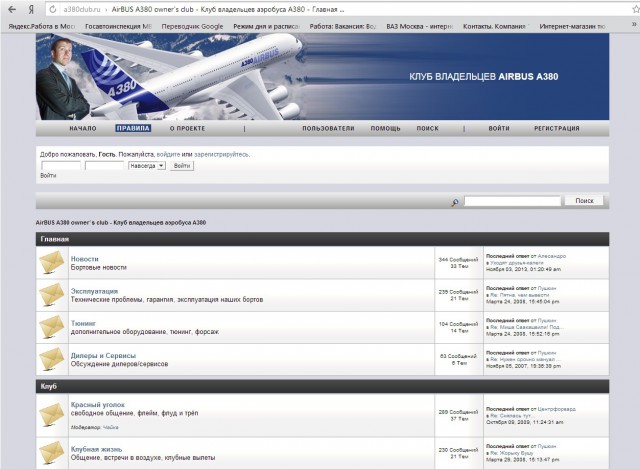Open Интернет-магазин bookmark
This screenshot has width=640, height=469.
click(572, 26)
